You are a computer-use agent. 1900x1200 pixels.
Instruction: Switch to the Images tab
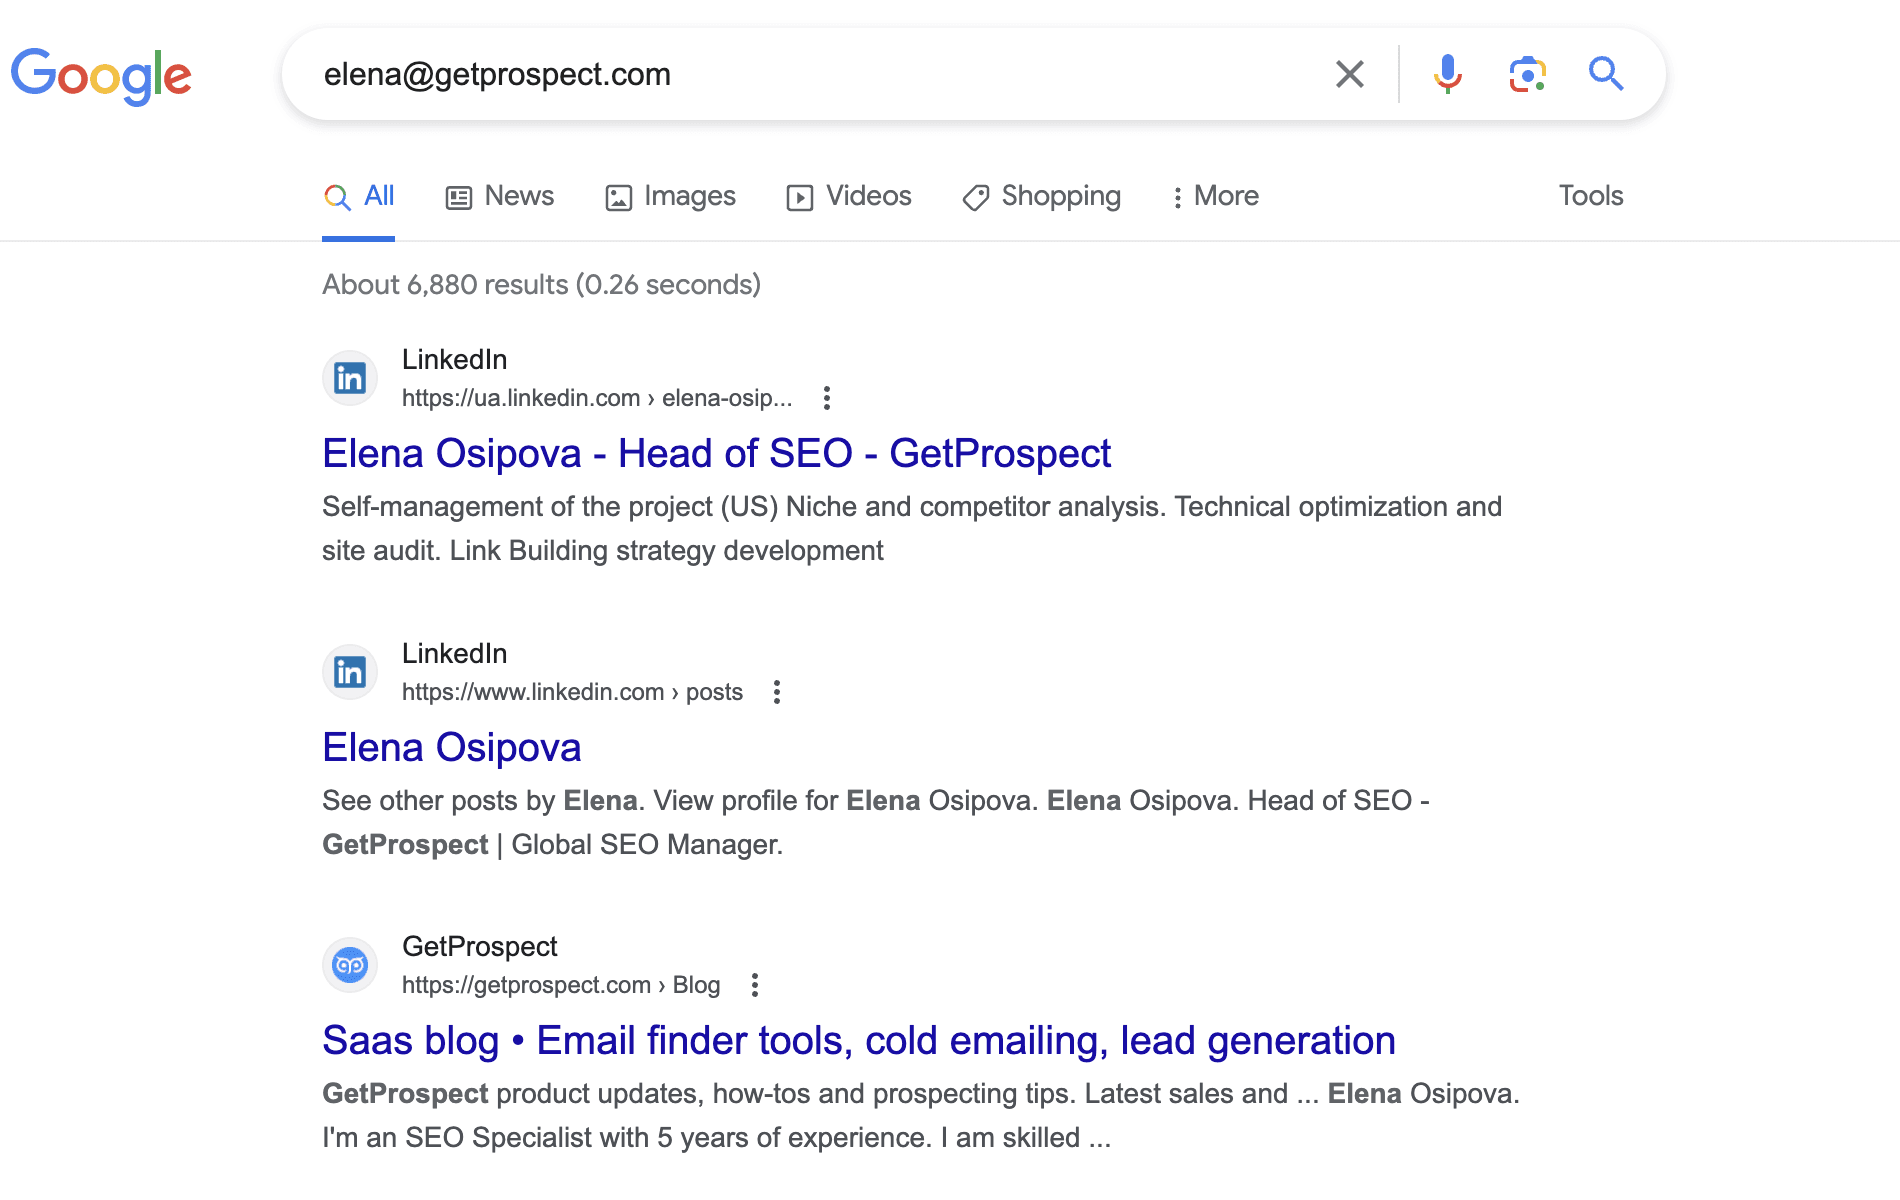tap(670, 196)
